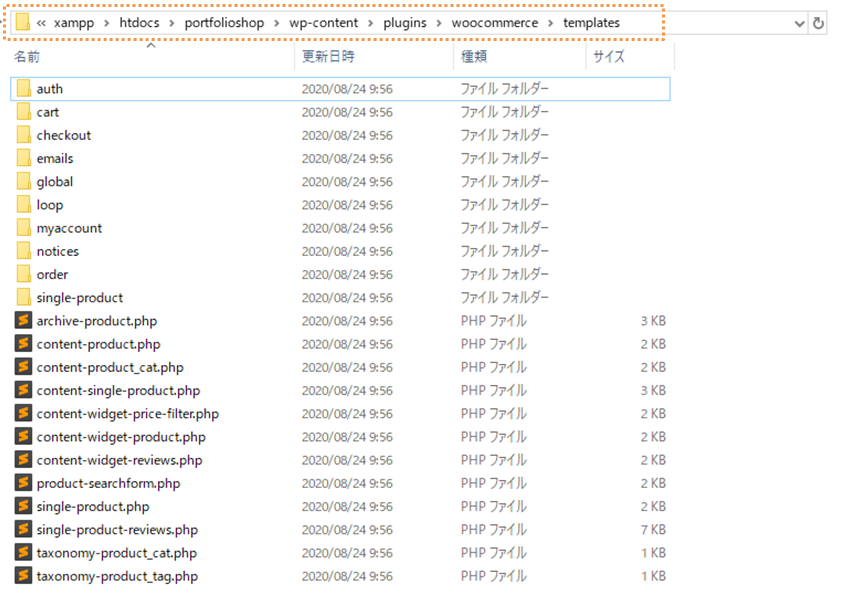Expand the chevron after htdocs in path
The height and width of the screenshot is (590, 856).
point(171,23)
